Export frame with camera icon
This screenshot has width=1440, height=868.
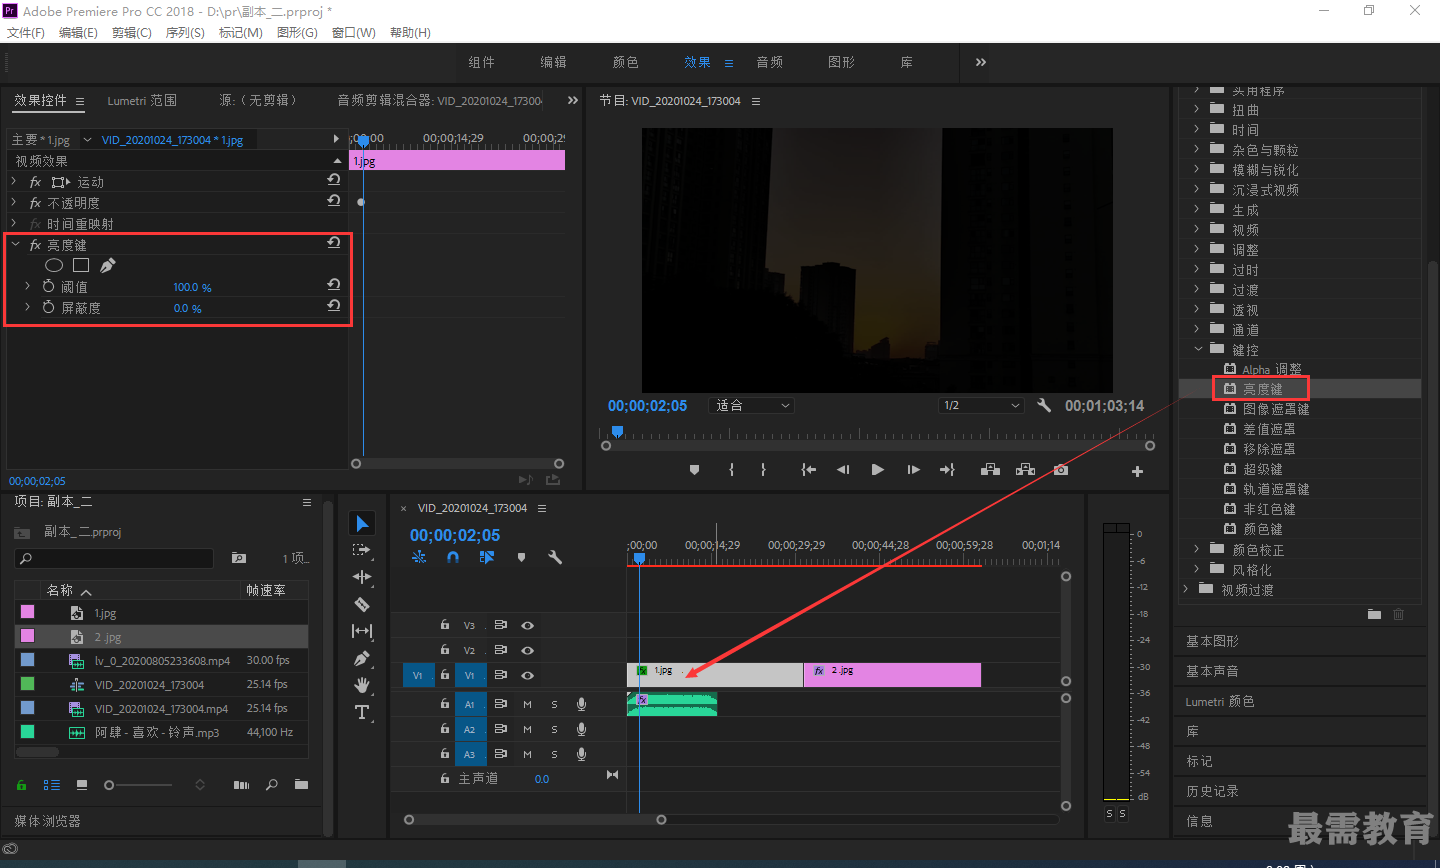(1061, 470)
